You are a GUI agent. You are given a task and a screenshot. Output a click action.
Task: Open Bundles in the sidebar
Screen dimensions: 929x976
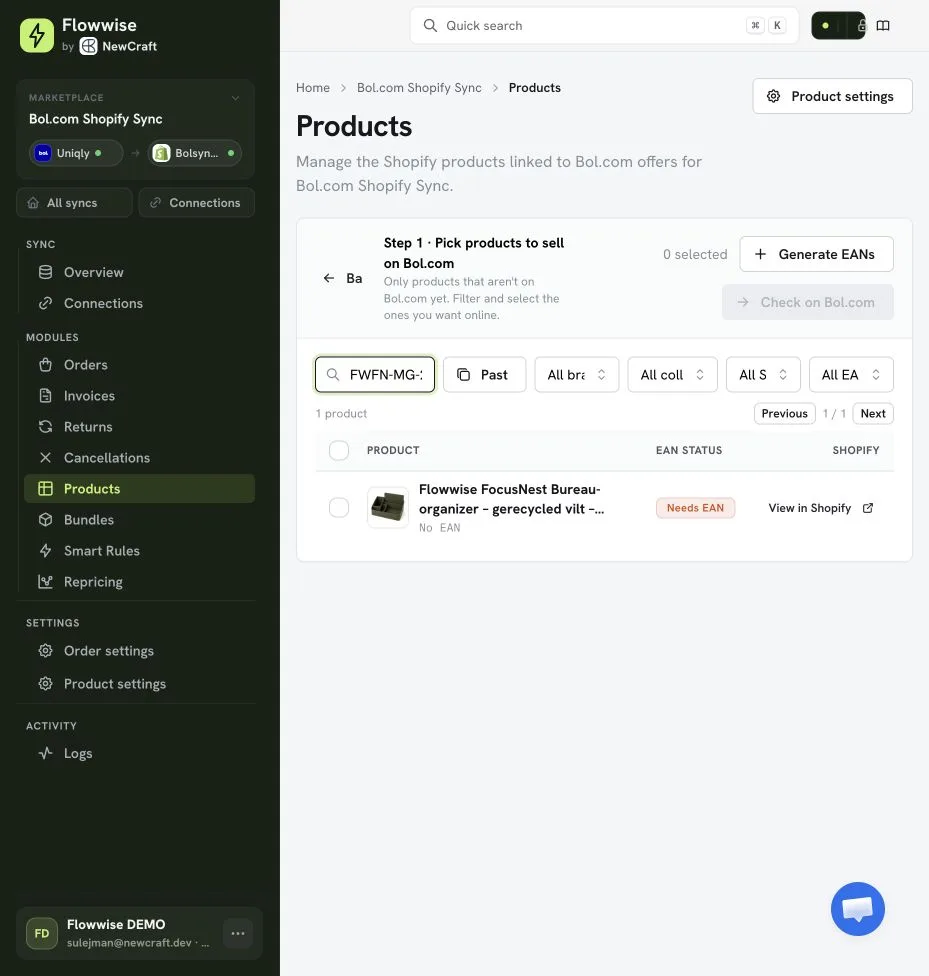click(139, 520)
